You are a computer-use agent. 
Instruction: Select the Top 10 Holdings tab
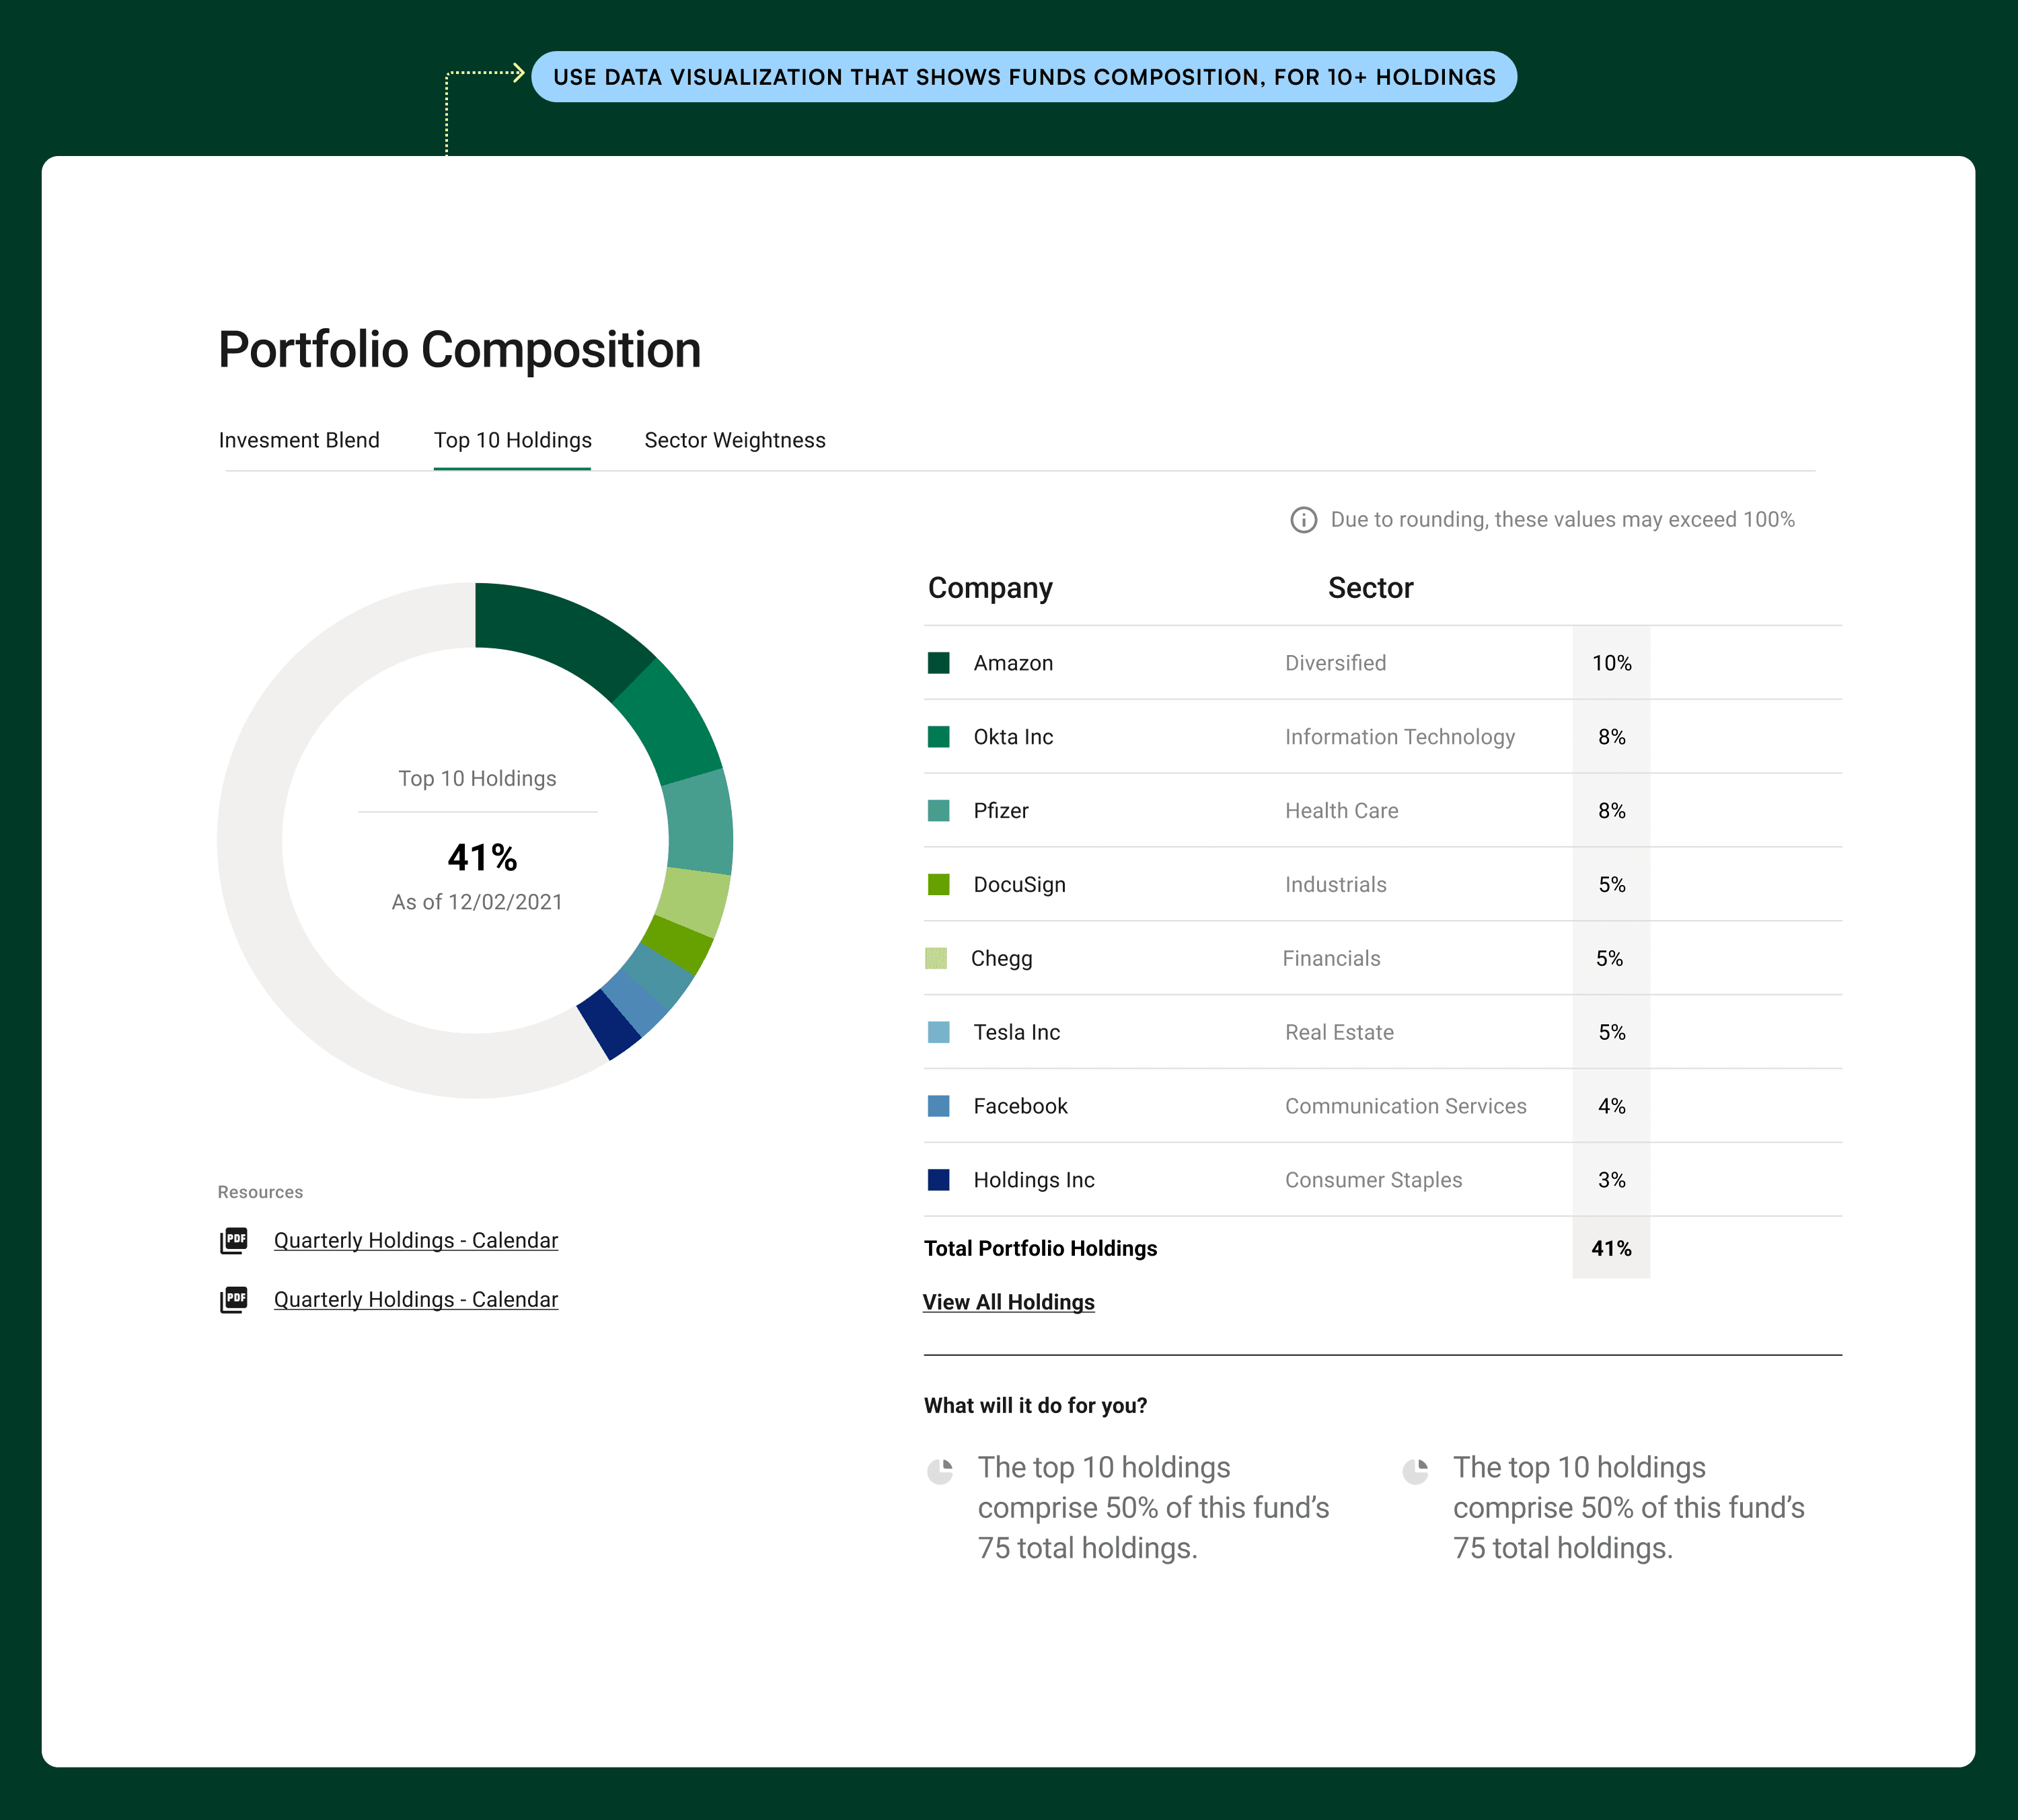coord(512,440)
